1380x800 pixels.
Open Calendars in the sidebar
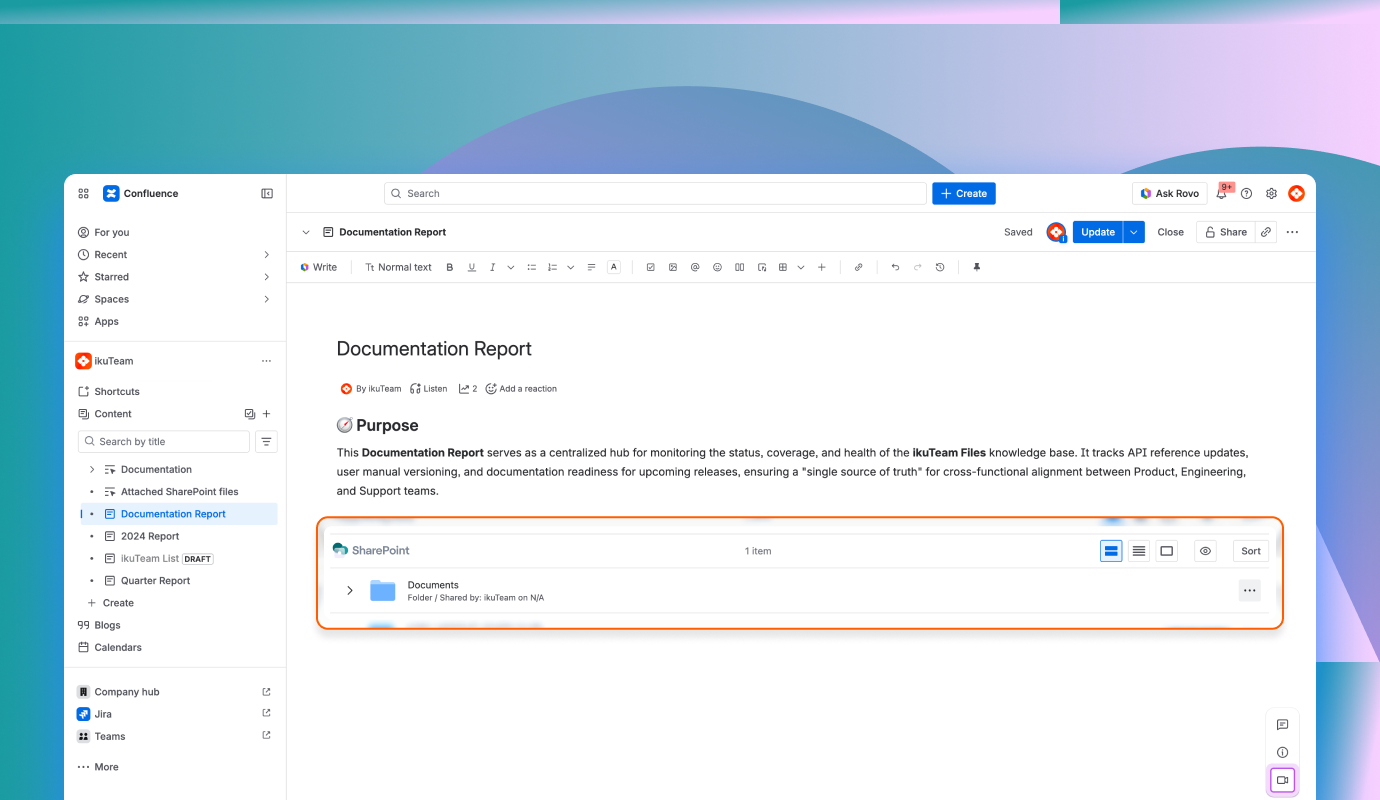point(118,647)
